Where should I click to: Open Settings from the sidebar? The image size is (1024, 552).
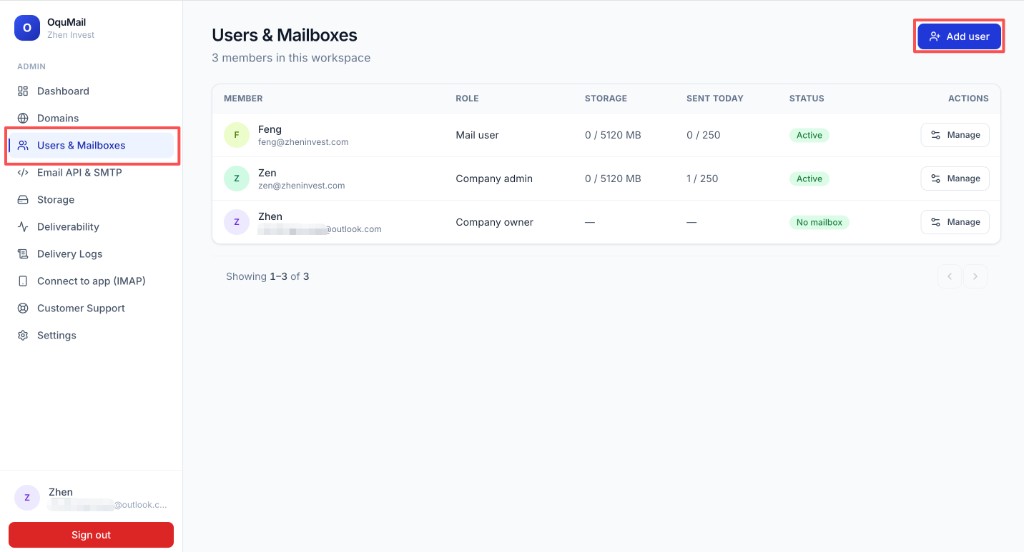[91, 335]
